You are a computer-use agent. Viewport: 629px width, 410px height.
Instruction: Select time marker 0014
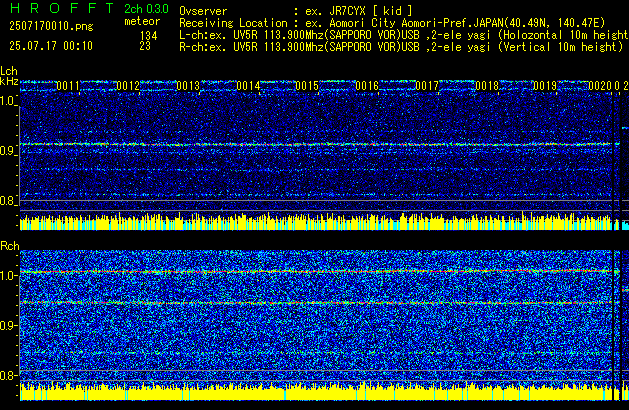[248, 86]
